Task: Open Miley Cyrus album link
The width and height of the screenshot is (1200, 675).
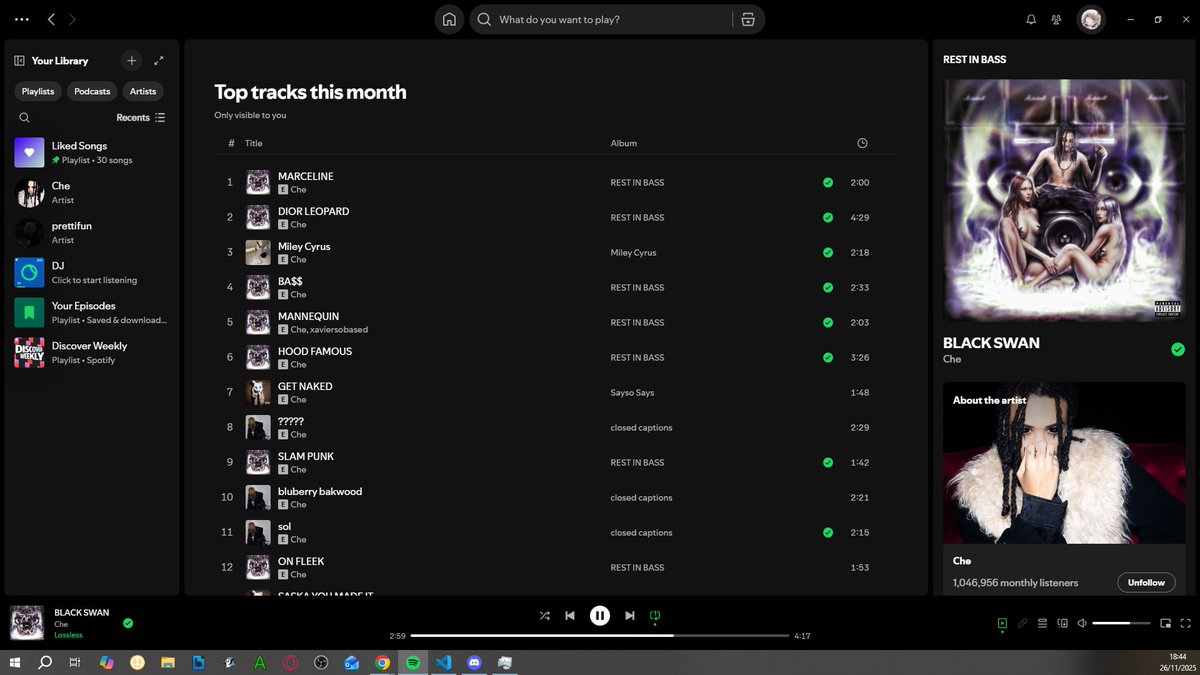Action: pos(633,253)
